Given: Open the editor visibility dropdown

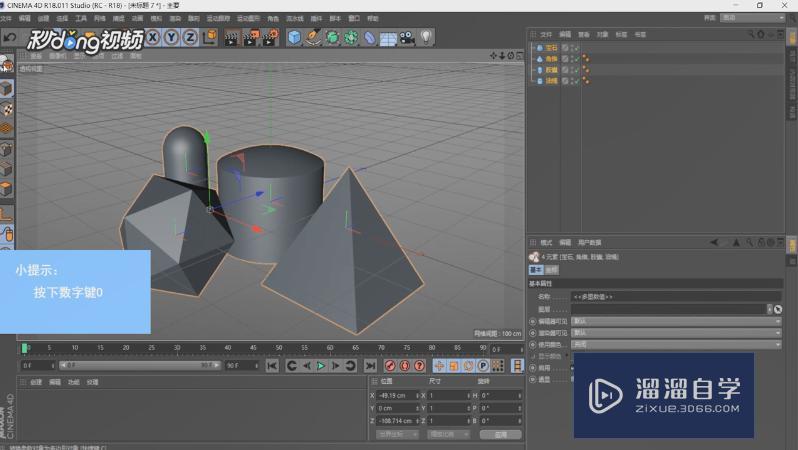Looking at the screenshot, I should click(x=676, y=321).
